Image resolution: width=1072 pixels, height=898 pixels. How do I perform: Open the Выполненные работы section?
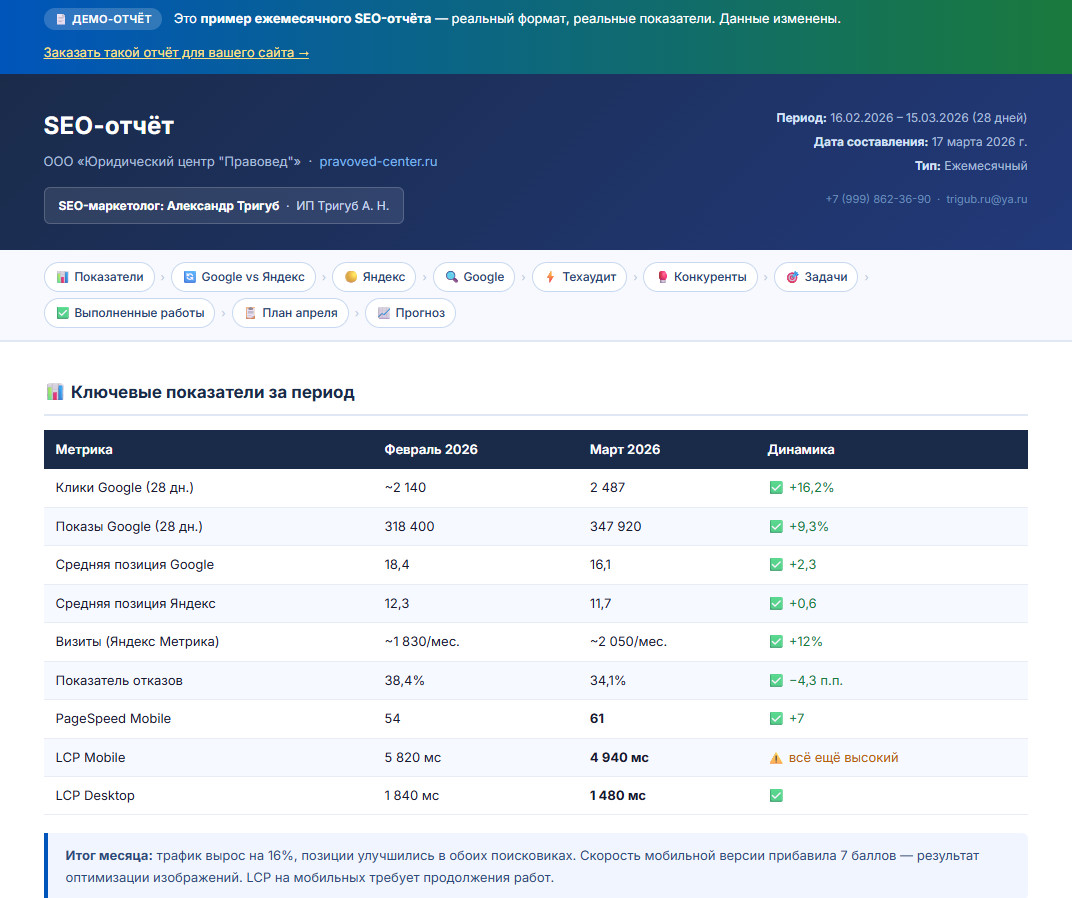point(130,313)
